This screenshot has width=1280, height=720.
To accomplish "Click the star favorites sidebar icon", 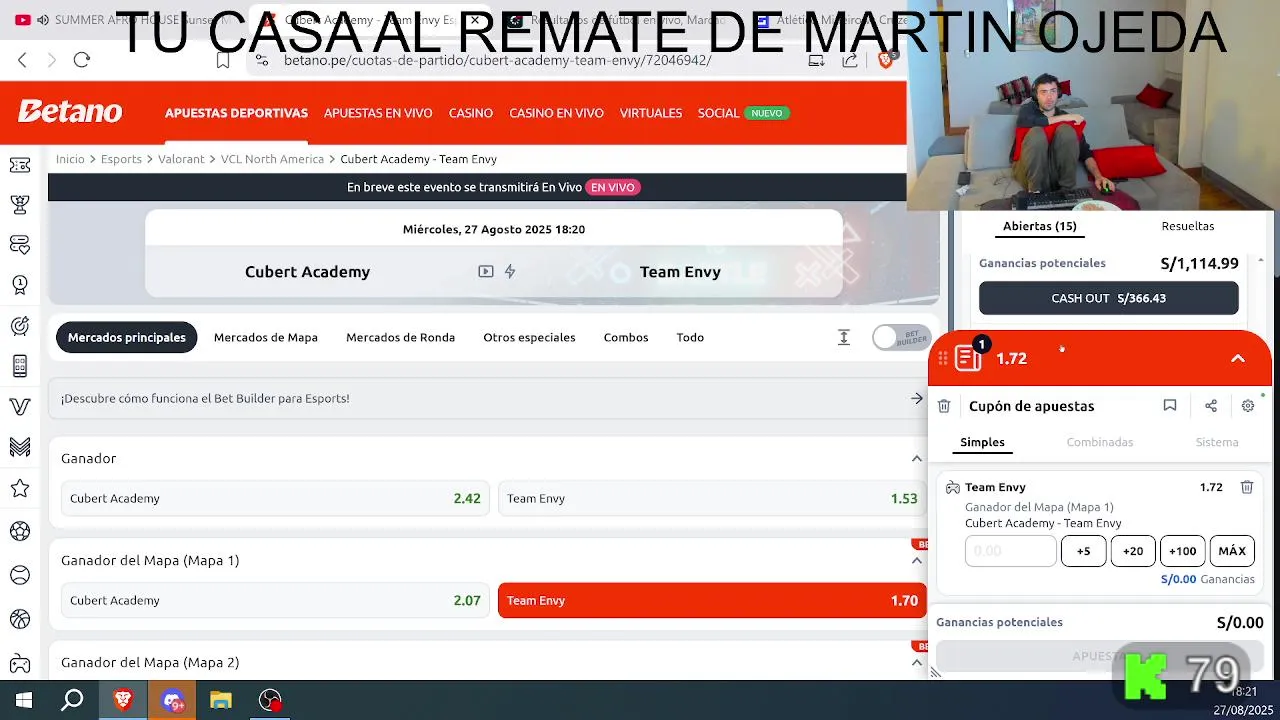I will [20, 488].
